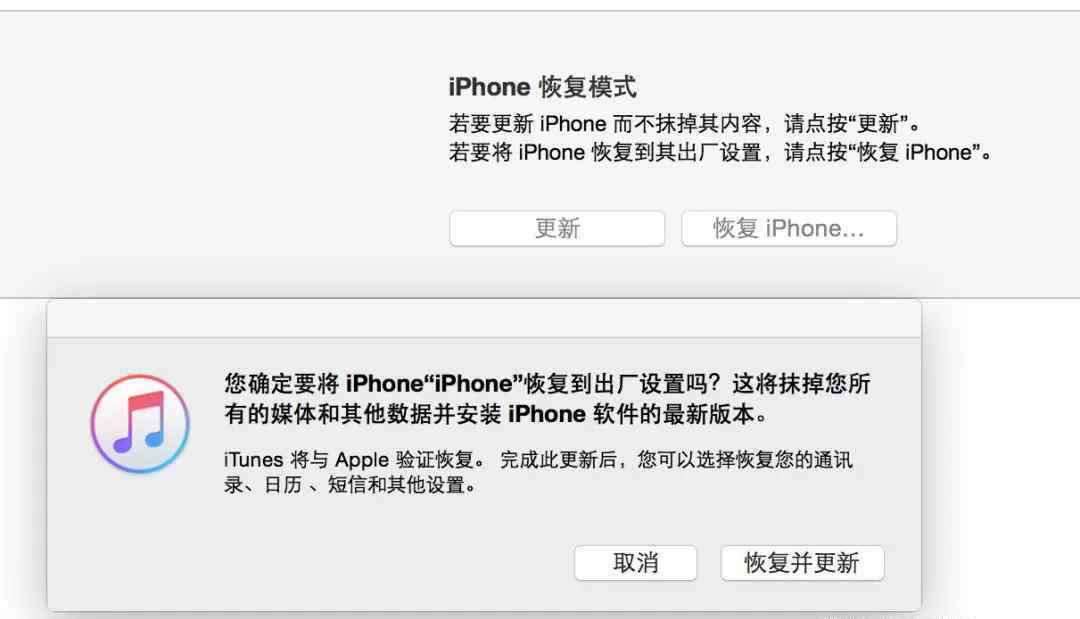Confirm with the 恢复并更新 button

[x=802, y=563]
